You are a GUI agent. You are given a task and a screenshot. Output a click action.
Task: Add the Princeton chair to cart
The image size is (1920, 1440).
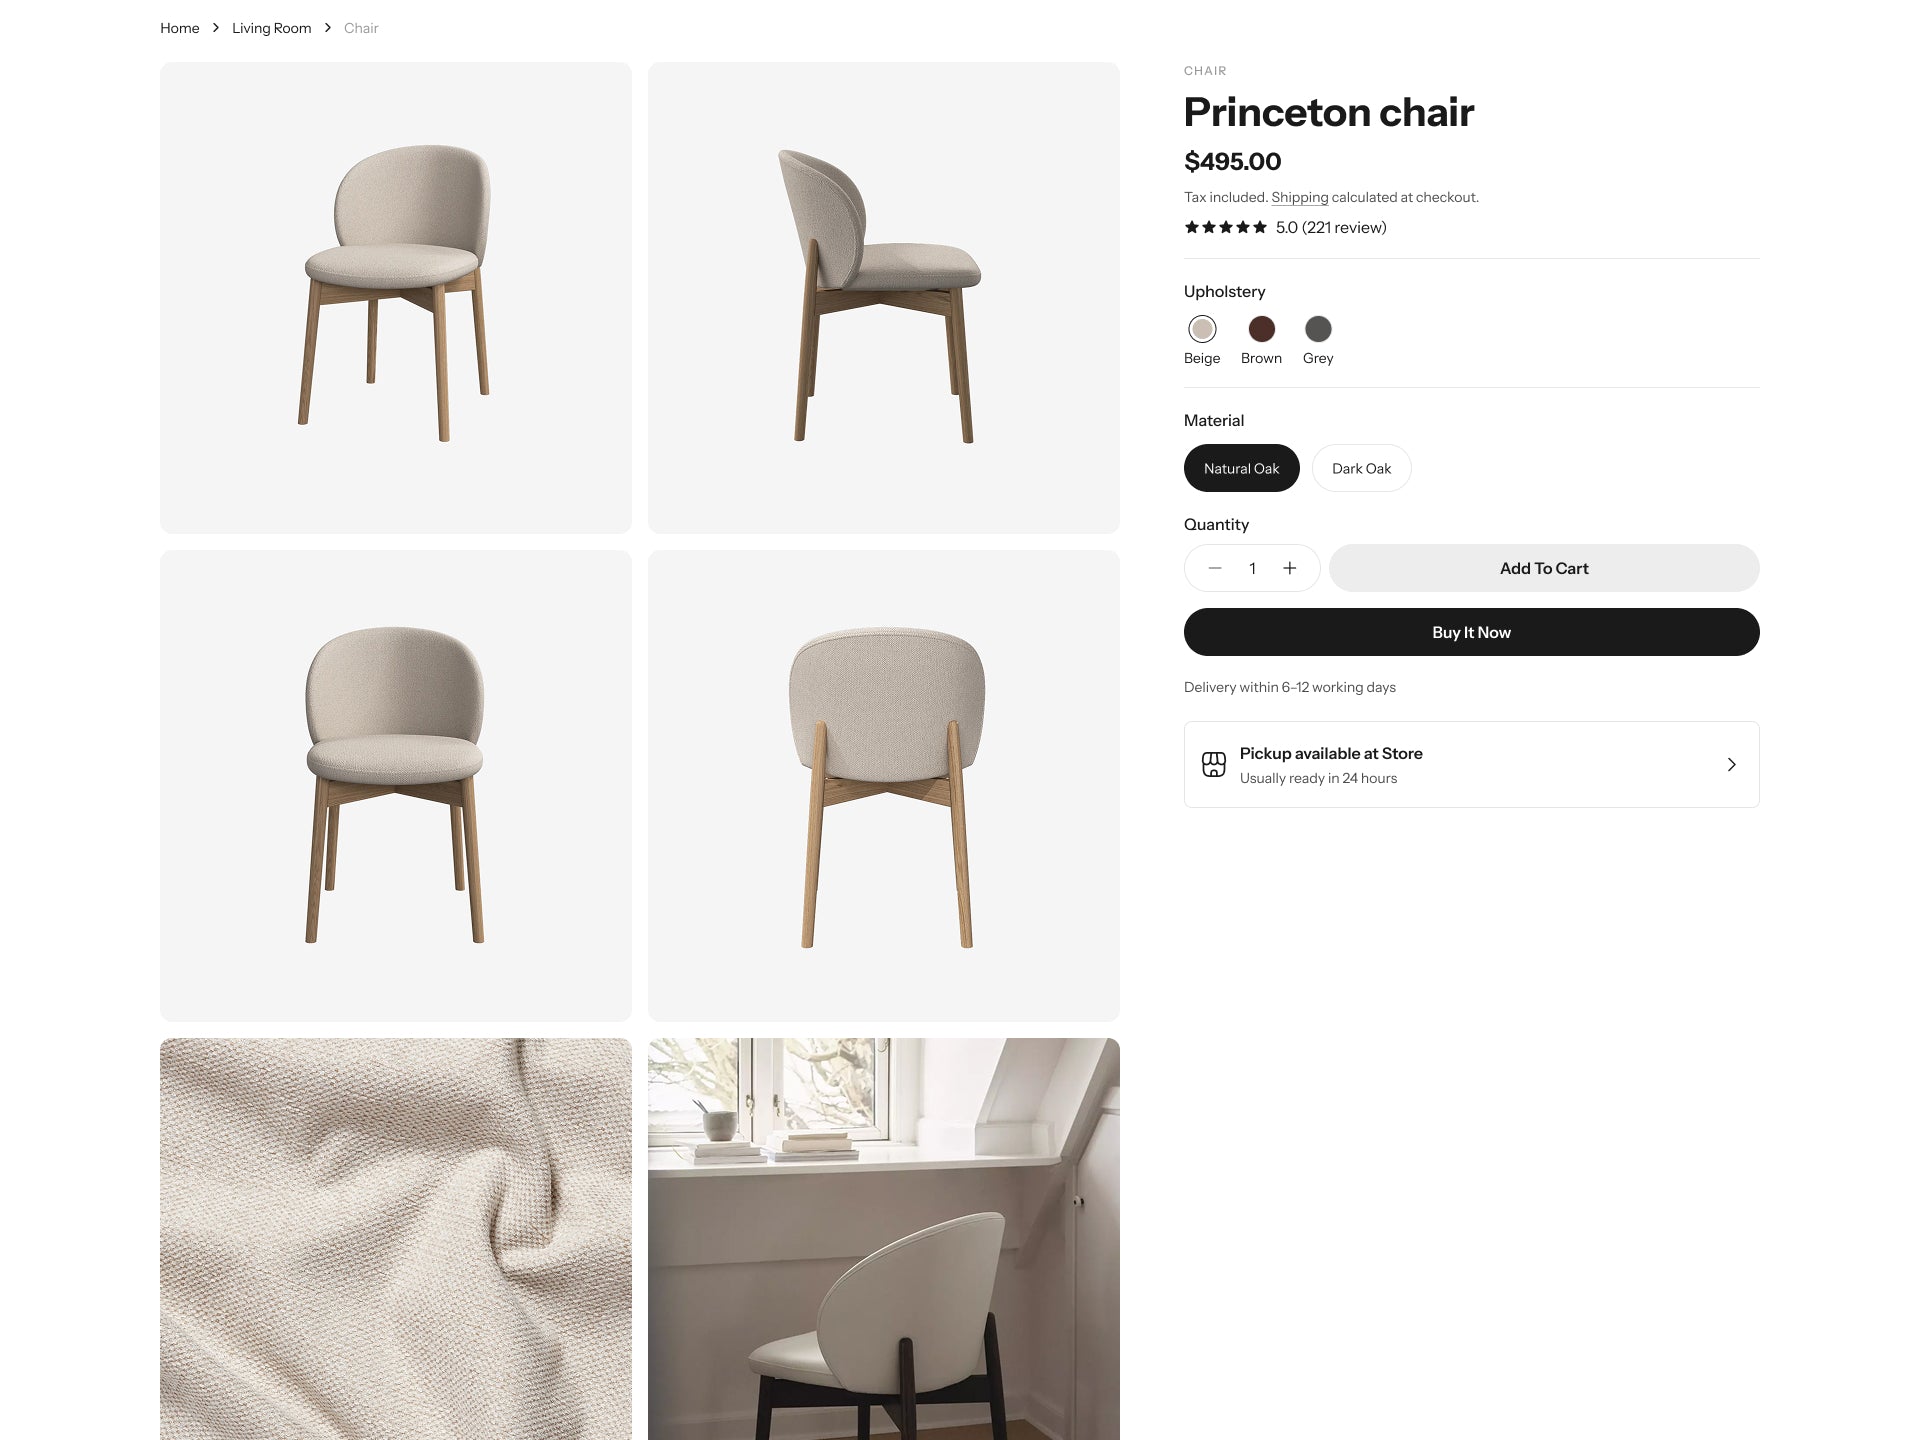tap(1544, 568)
